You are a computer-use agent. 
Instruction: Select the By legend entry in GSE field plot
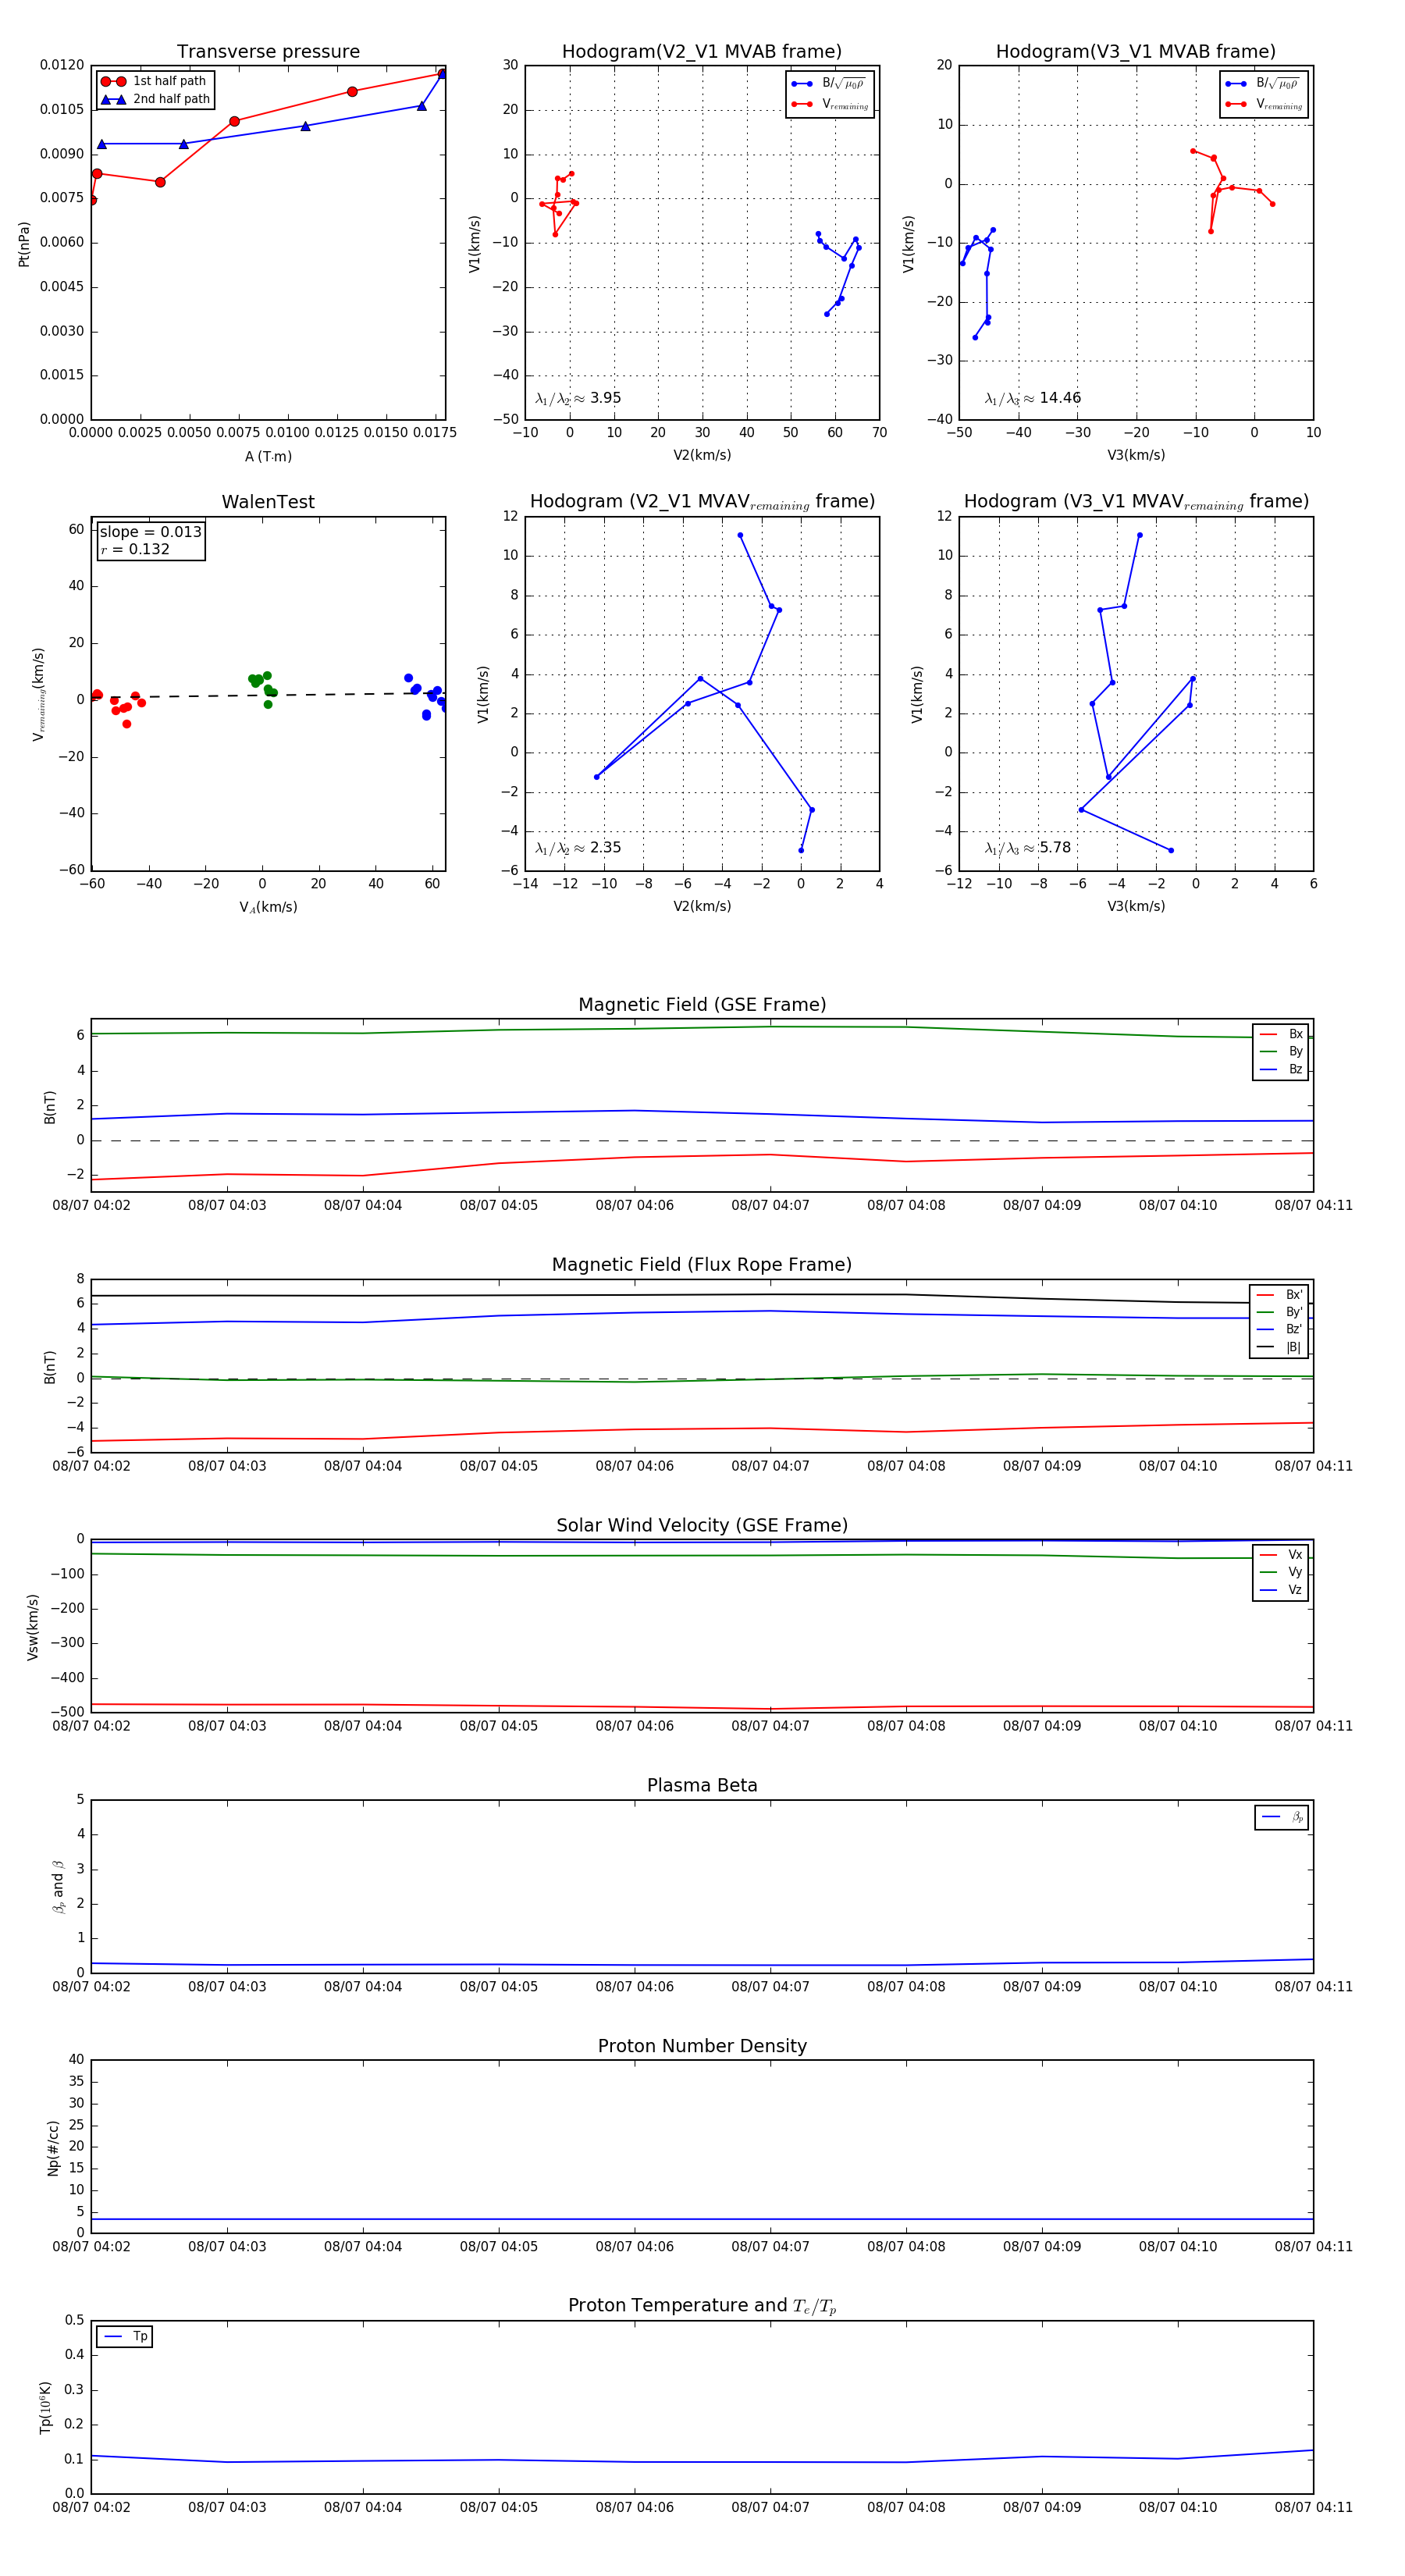(x=1281, y=1051)
